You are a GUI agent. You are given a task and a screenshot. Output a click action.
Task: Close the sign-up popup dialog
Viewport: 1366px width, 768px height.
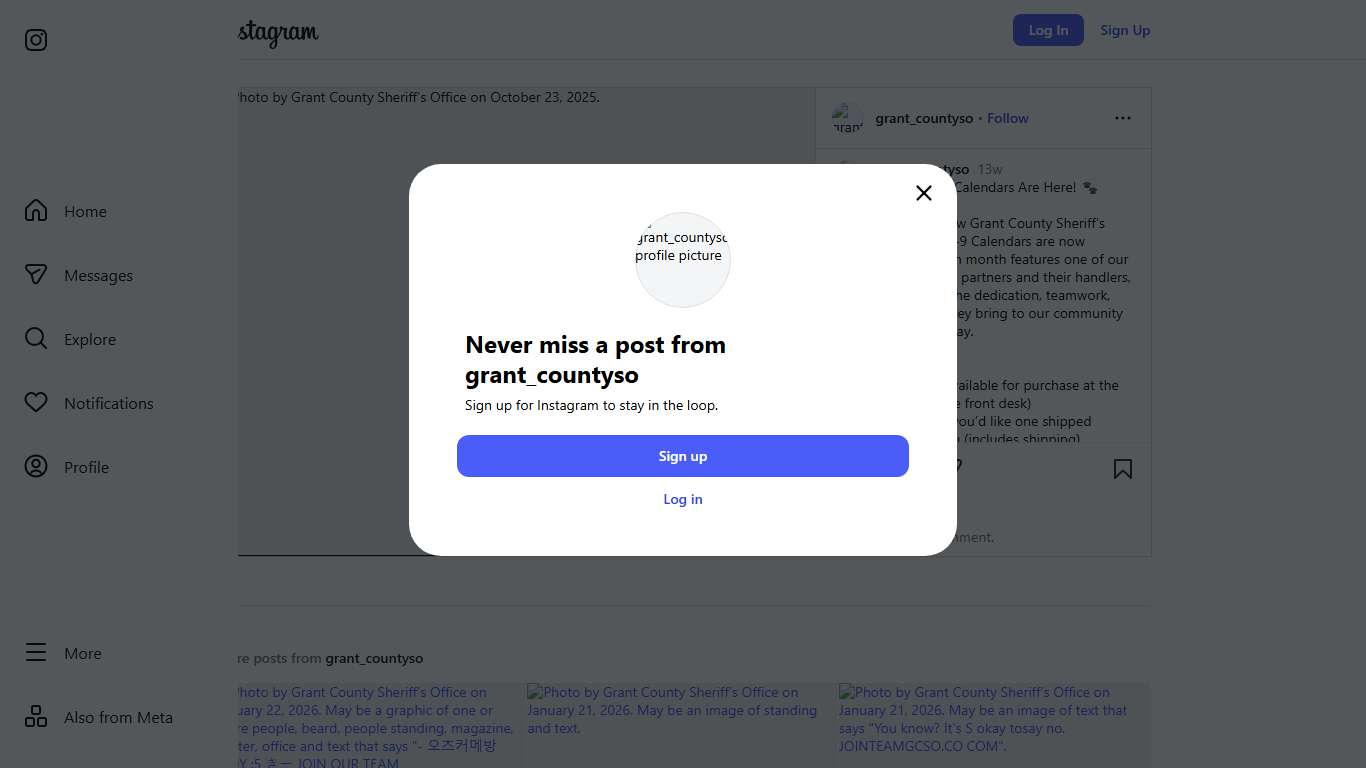pos(924,193)
